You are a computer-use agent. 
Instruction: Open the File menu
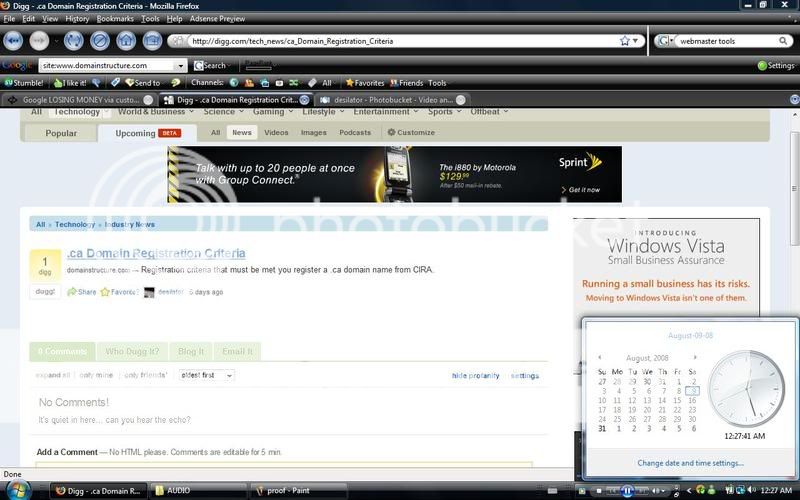[x=9, y=19]
